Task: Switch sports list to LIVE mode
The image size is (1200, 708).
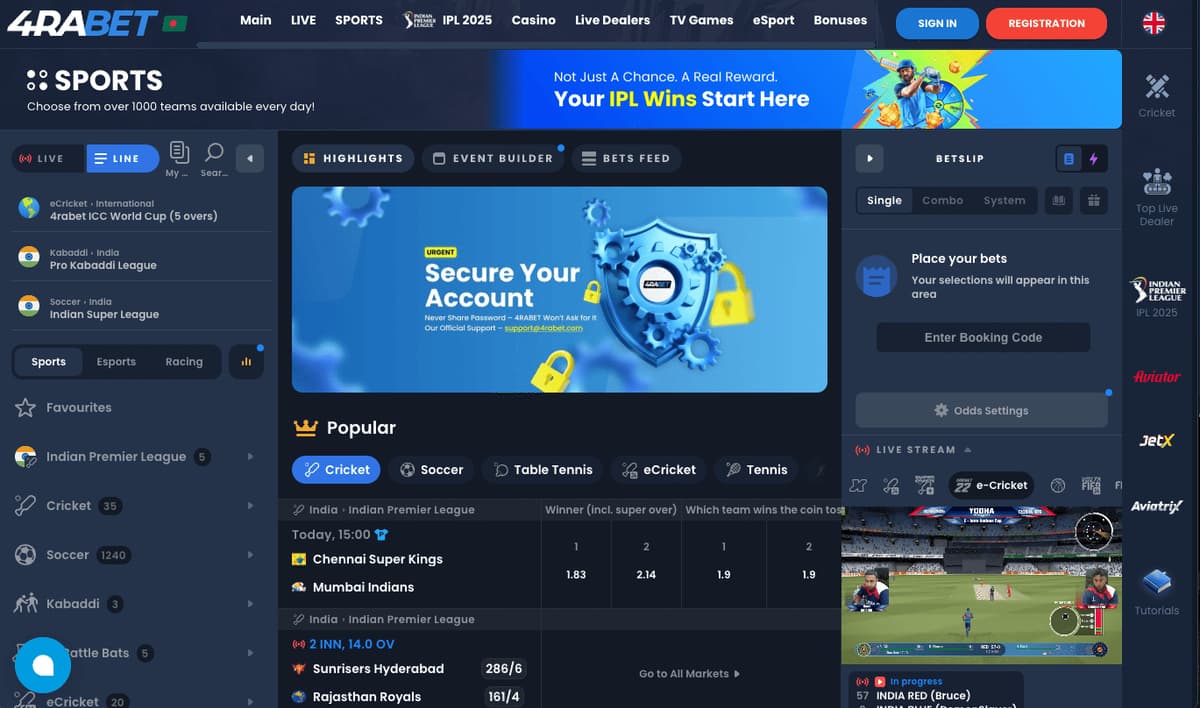Action: click(42, 158)
